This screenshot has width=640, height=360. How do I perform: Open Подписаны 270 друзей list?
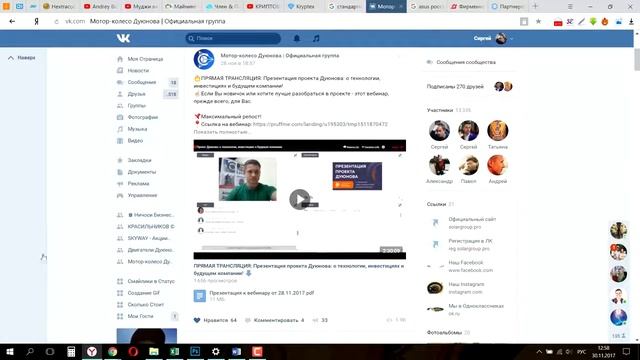coord(455,87)
